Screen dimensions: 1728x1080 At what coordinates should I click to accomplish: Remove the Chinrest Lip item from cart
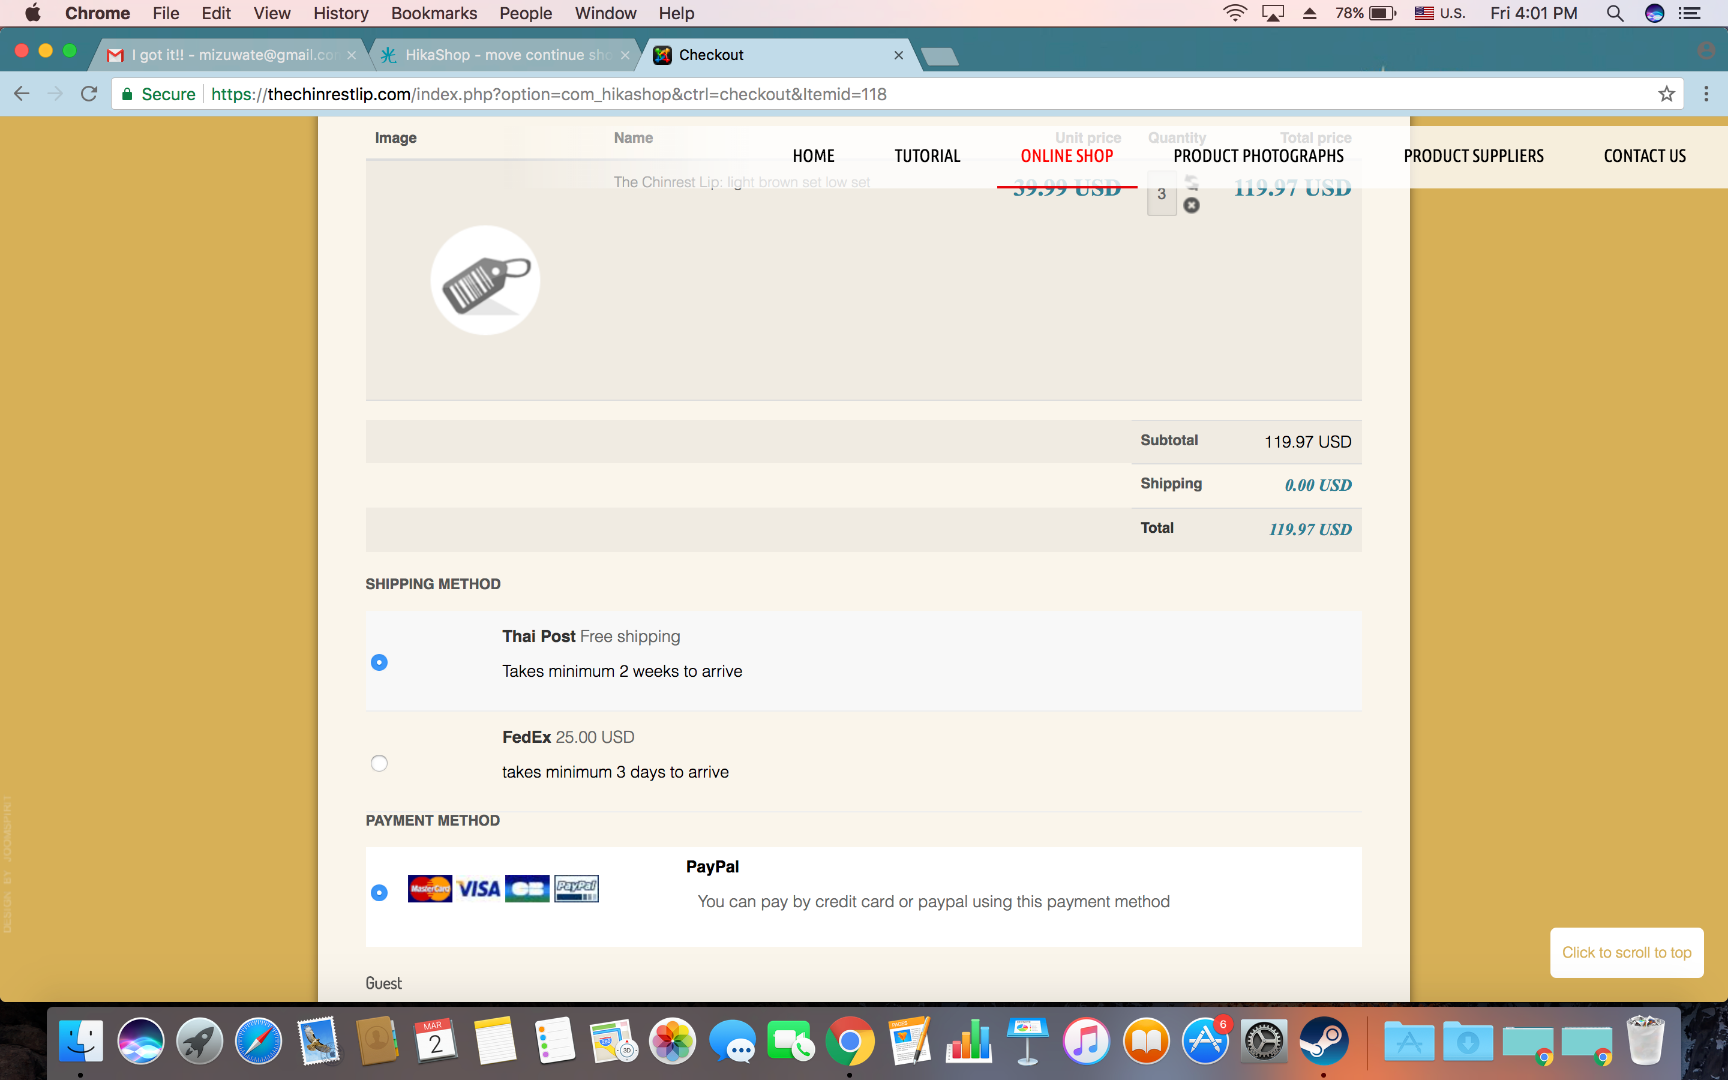(x=1191, y=205)
